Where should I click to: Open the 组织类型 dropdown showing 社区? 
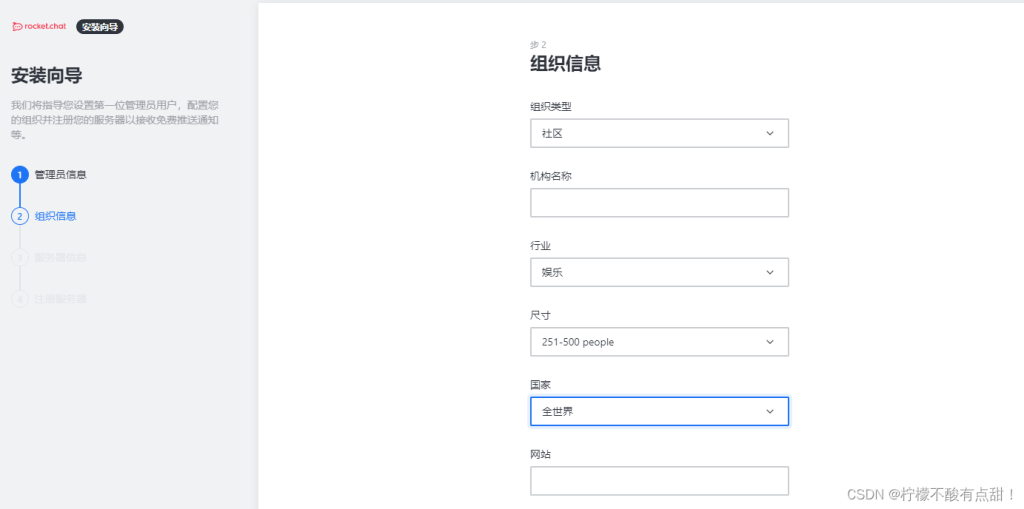tap(660, 133)
